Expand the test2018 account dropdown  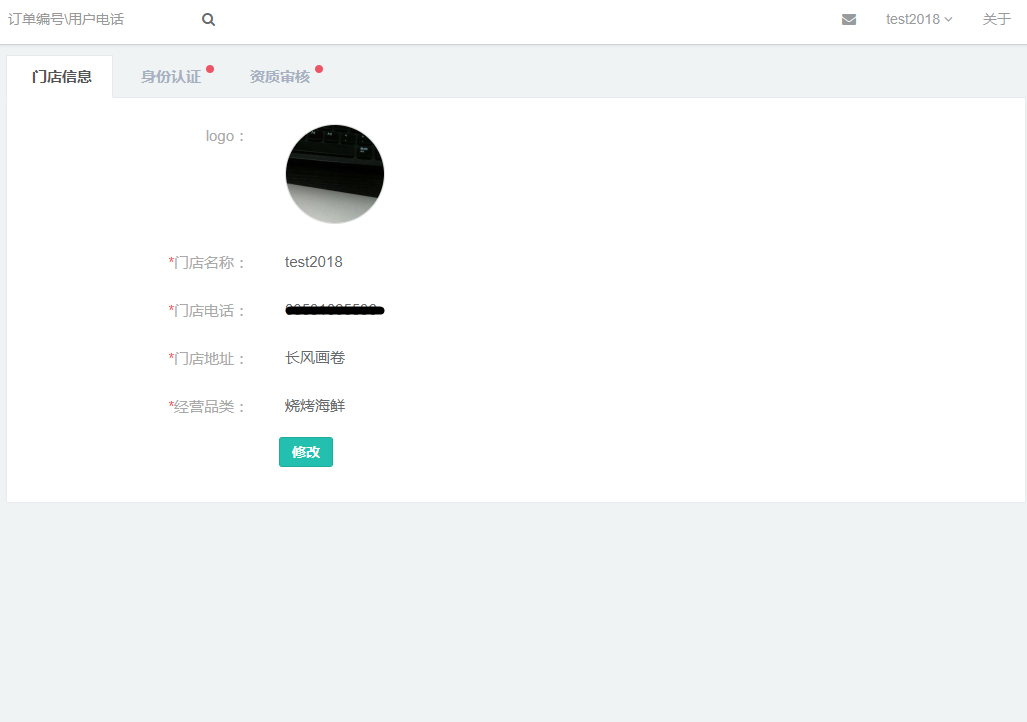coord(919,20)
